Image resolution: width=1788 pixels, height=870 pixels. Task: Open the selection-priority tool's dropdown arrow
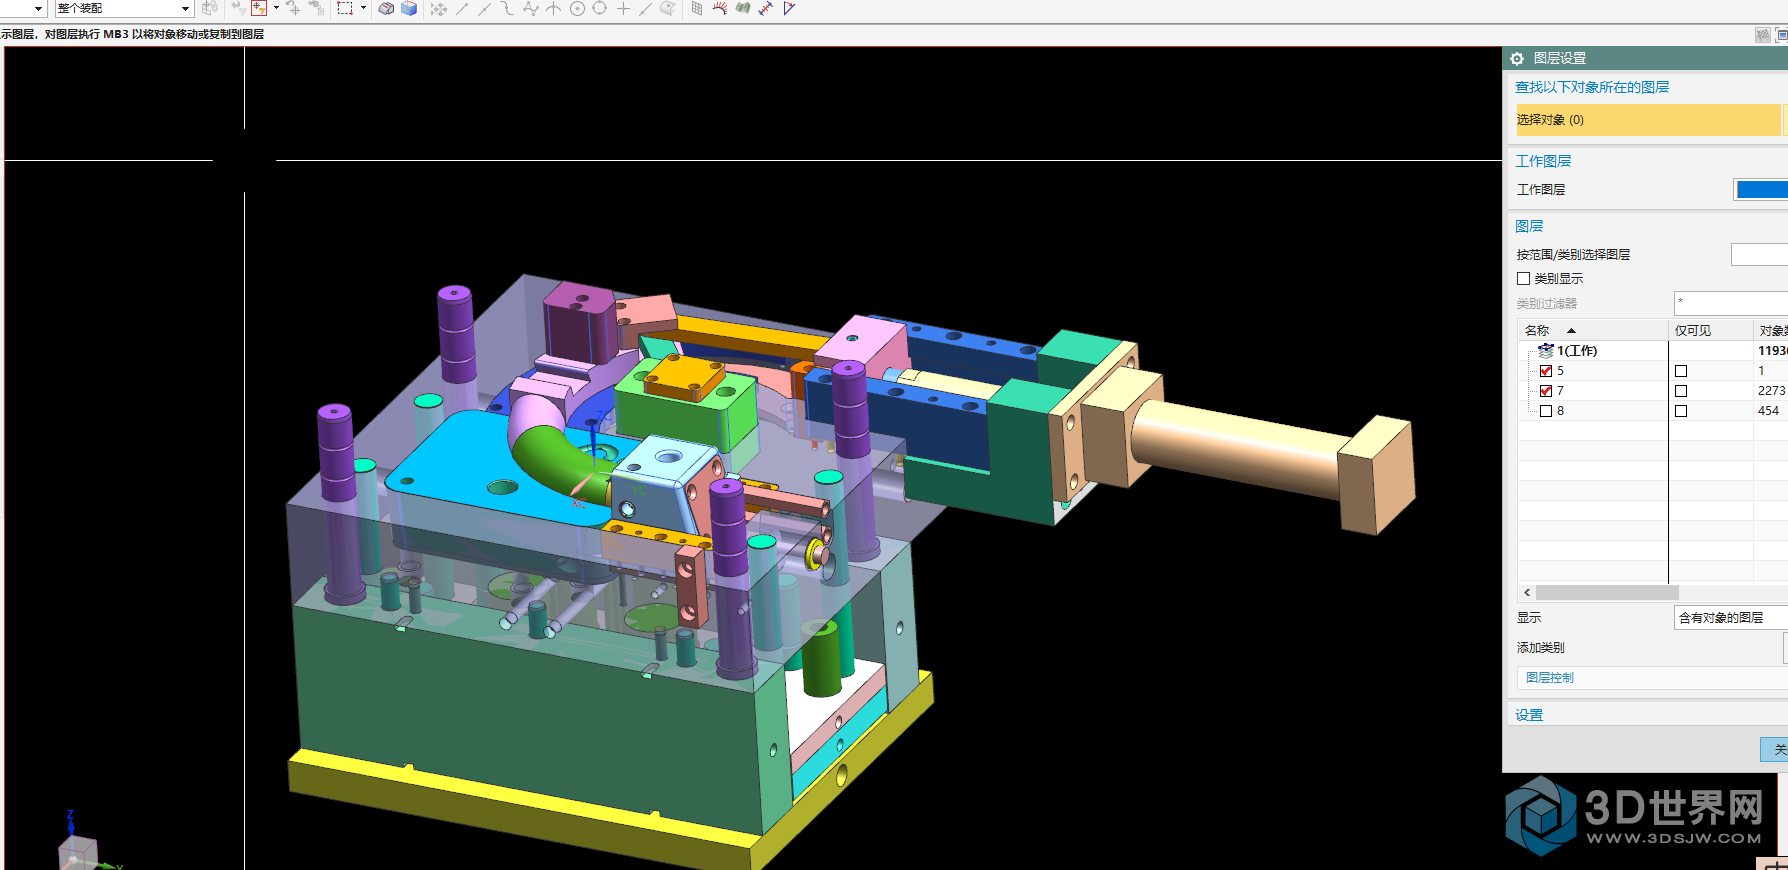(276, 8)
